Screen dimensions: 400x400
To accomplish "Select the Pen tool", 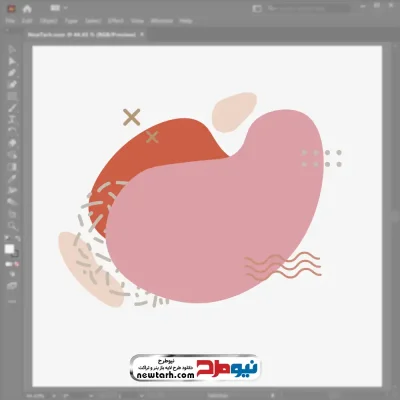I will 12,73.
